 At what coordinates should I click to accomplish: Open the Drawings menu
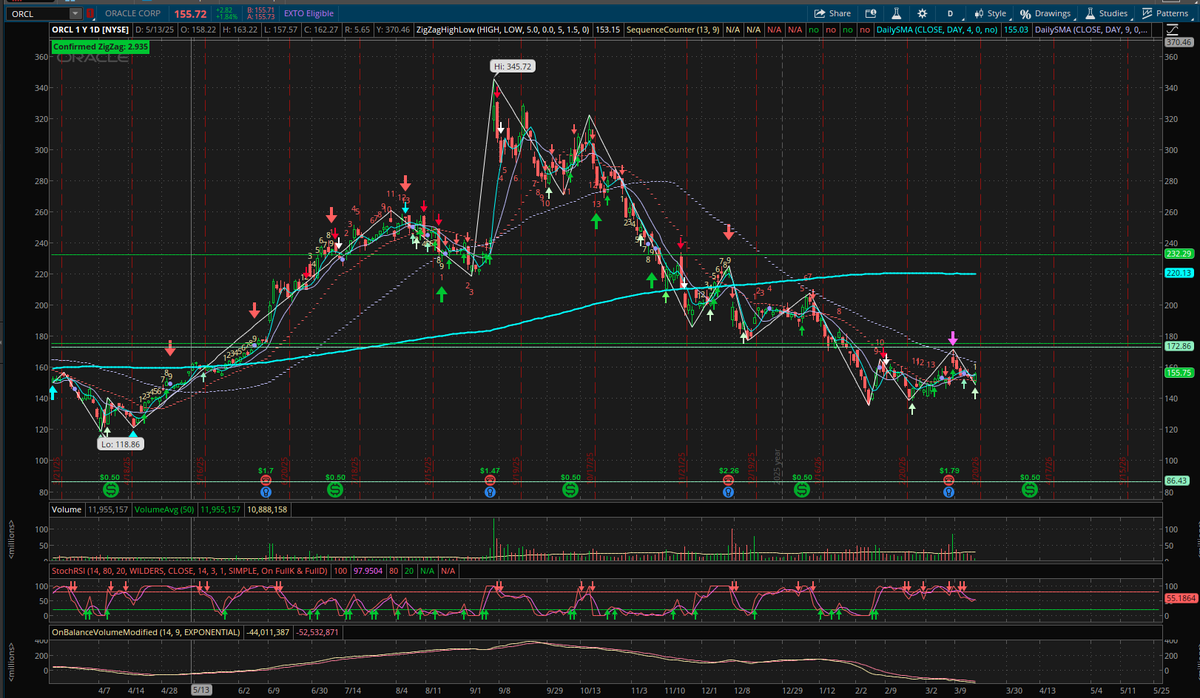tap(1046, 14)
